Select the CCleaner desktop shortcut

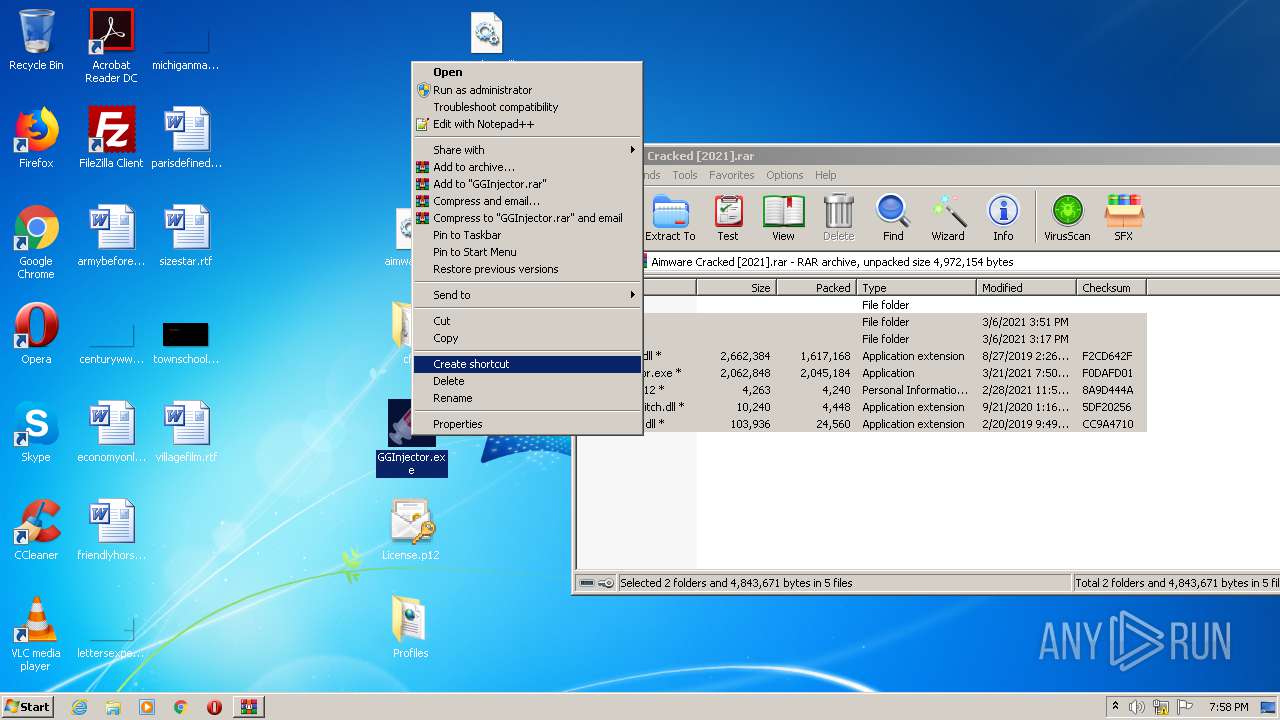click(x=36, y=530)
